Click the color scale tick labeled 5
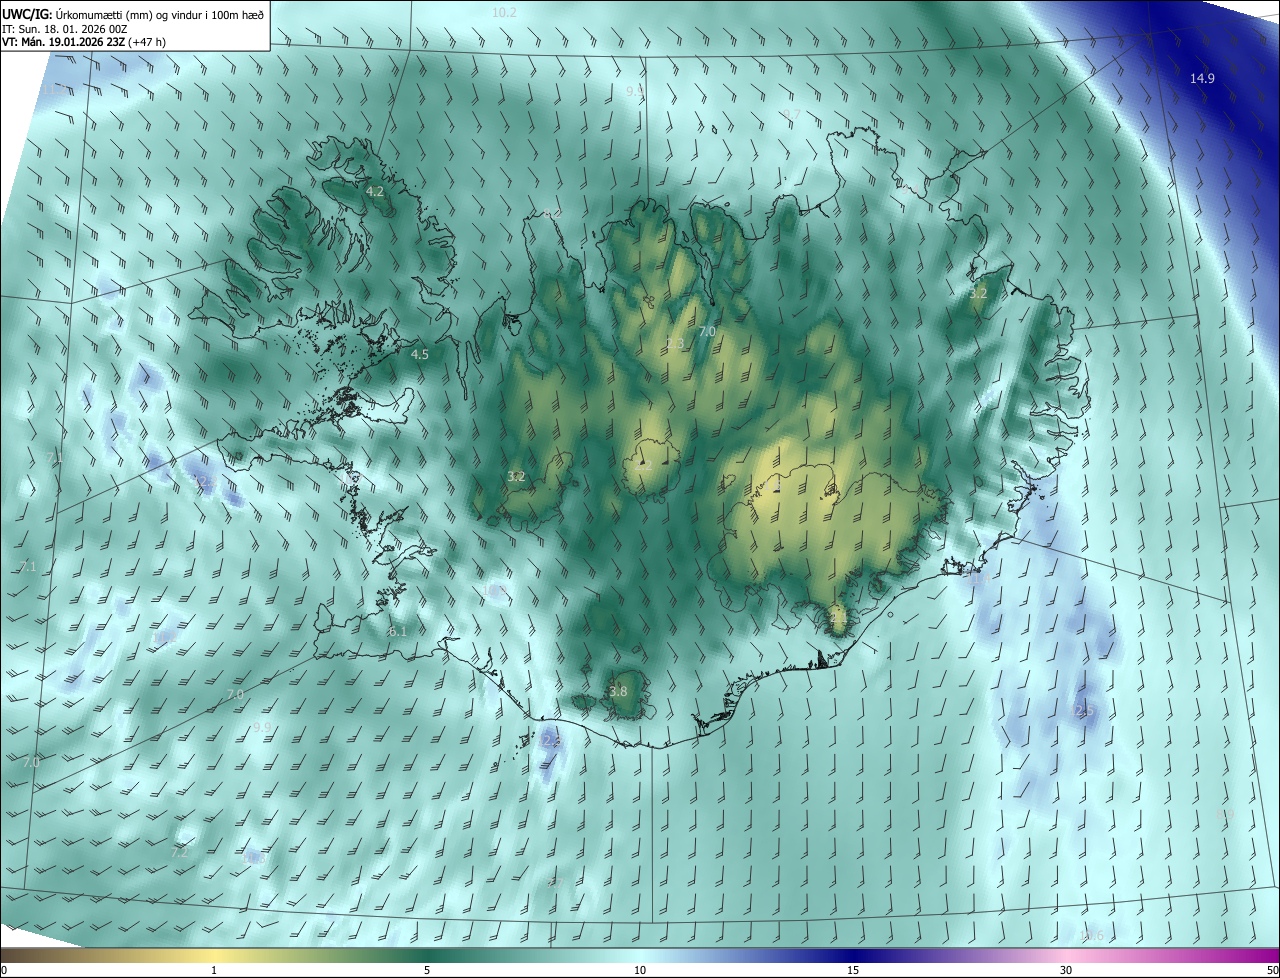Viewport: 1280px width, 978px height. click(x=427, y=970)
